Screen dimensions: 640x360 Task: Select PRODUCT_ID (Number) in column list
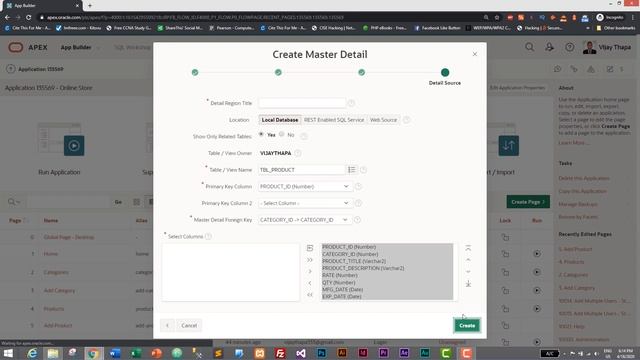pyautogui.click(x=349, y=247)
